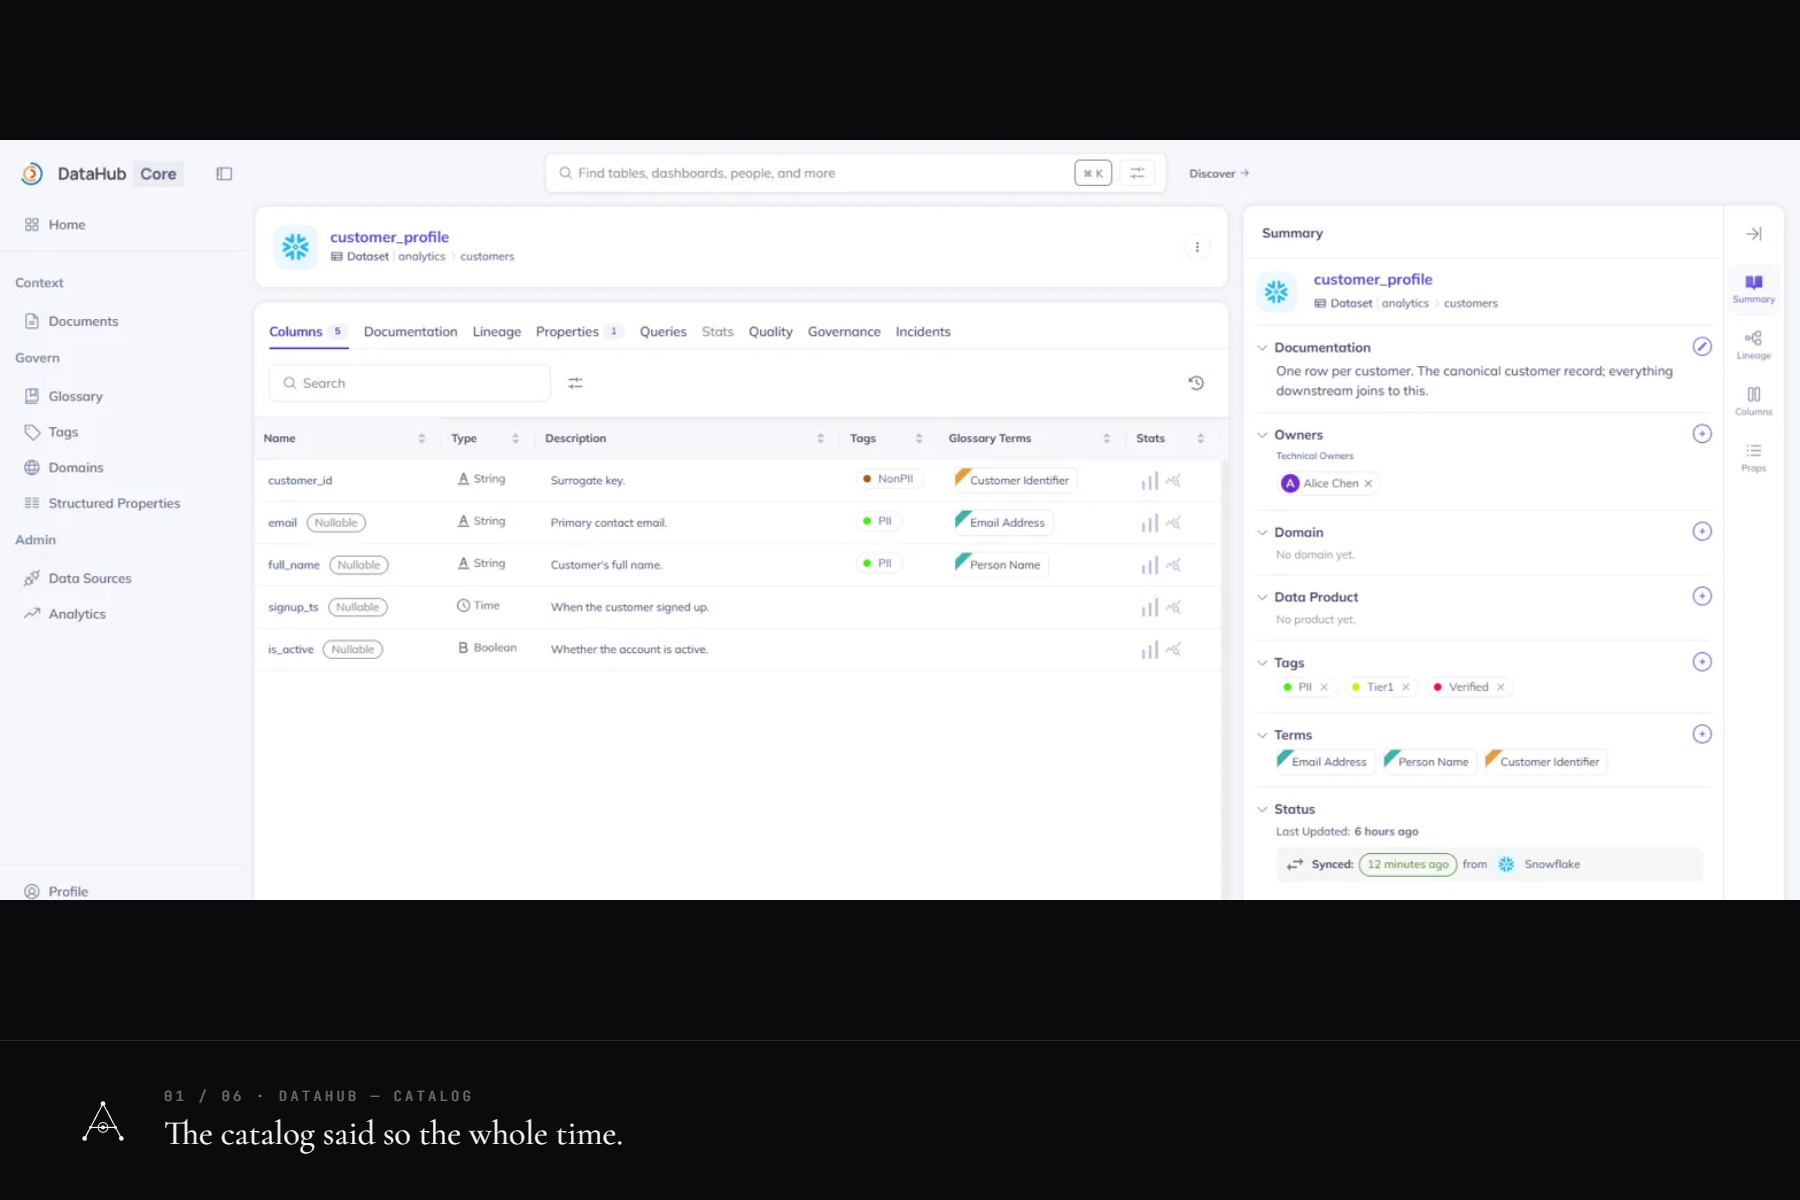
Task: Add a domain with the plus icon
Action: (x=1702, y=532)
